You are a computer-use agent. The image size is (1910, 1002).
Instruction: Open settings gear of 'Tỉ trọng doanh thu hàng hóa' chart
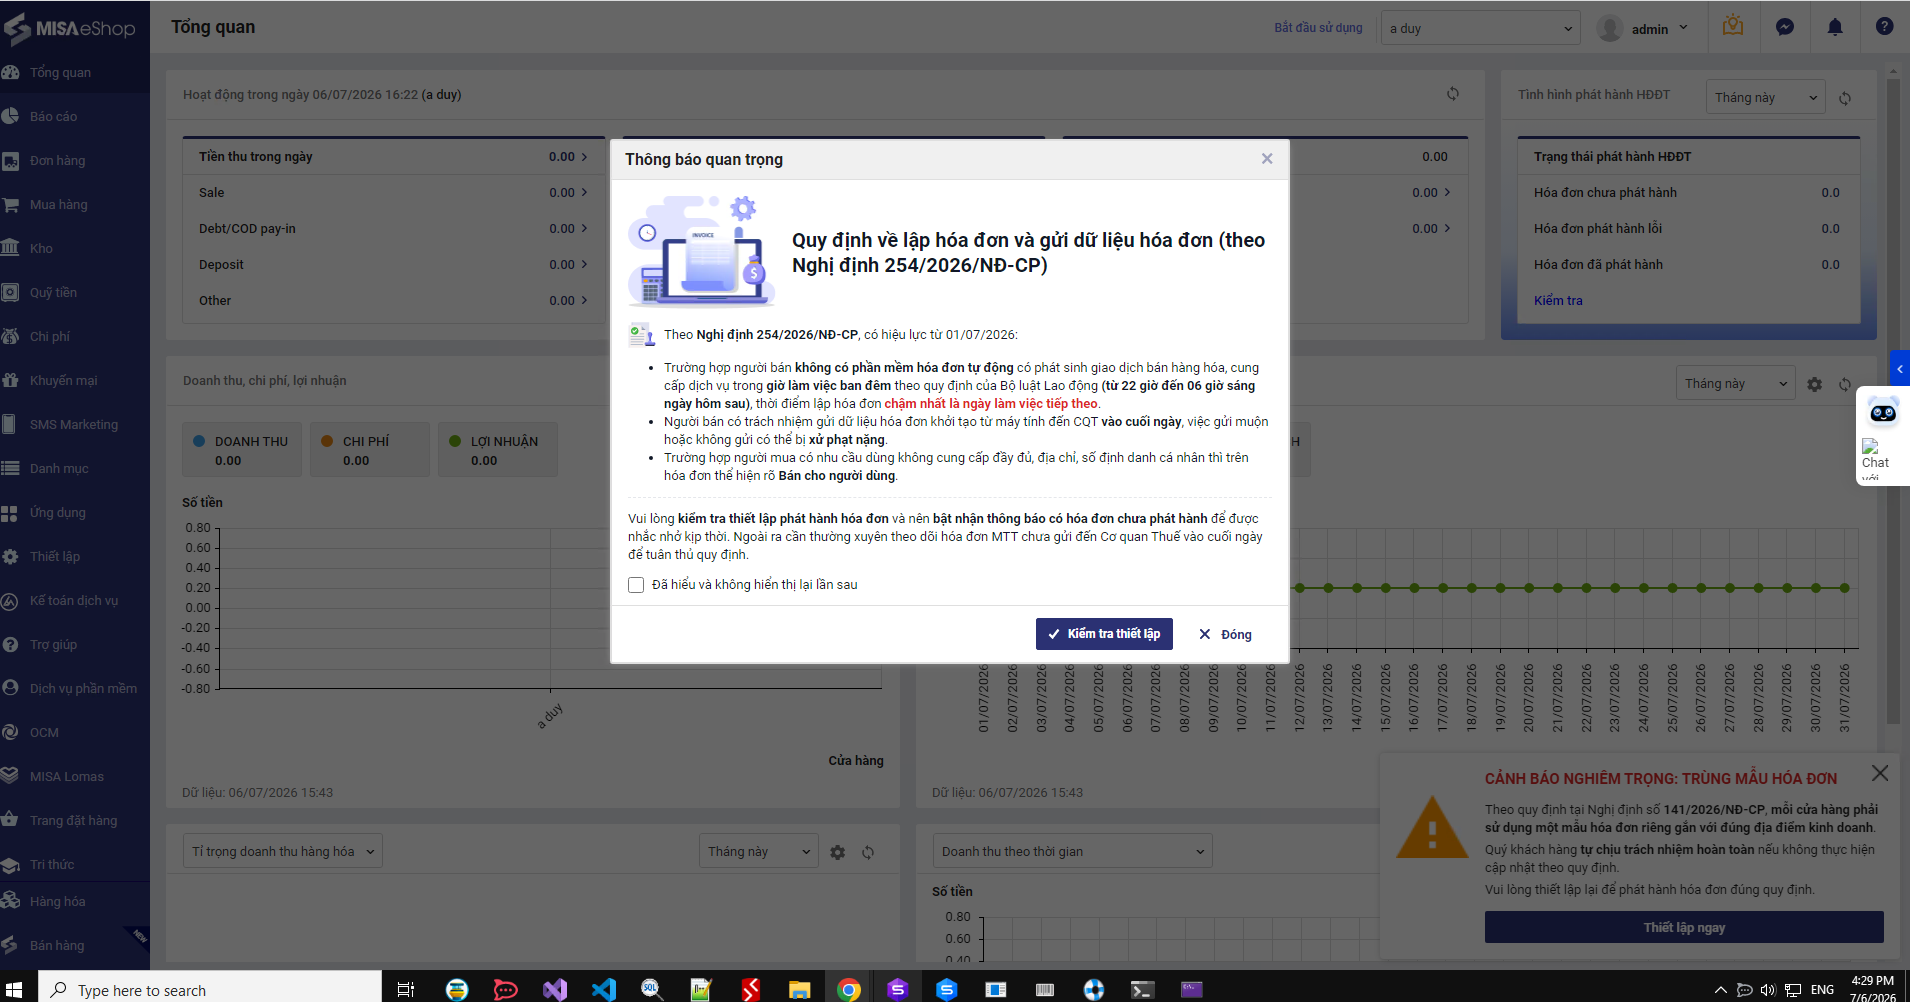(x=838, y=852)
